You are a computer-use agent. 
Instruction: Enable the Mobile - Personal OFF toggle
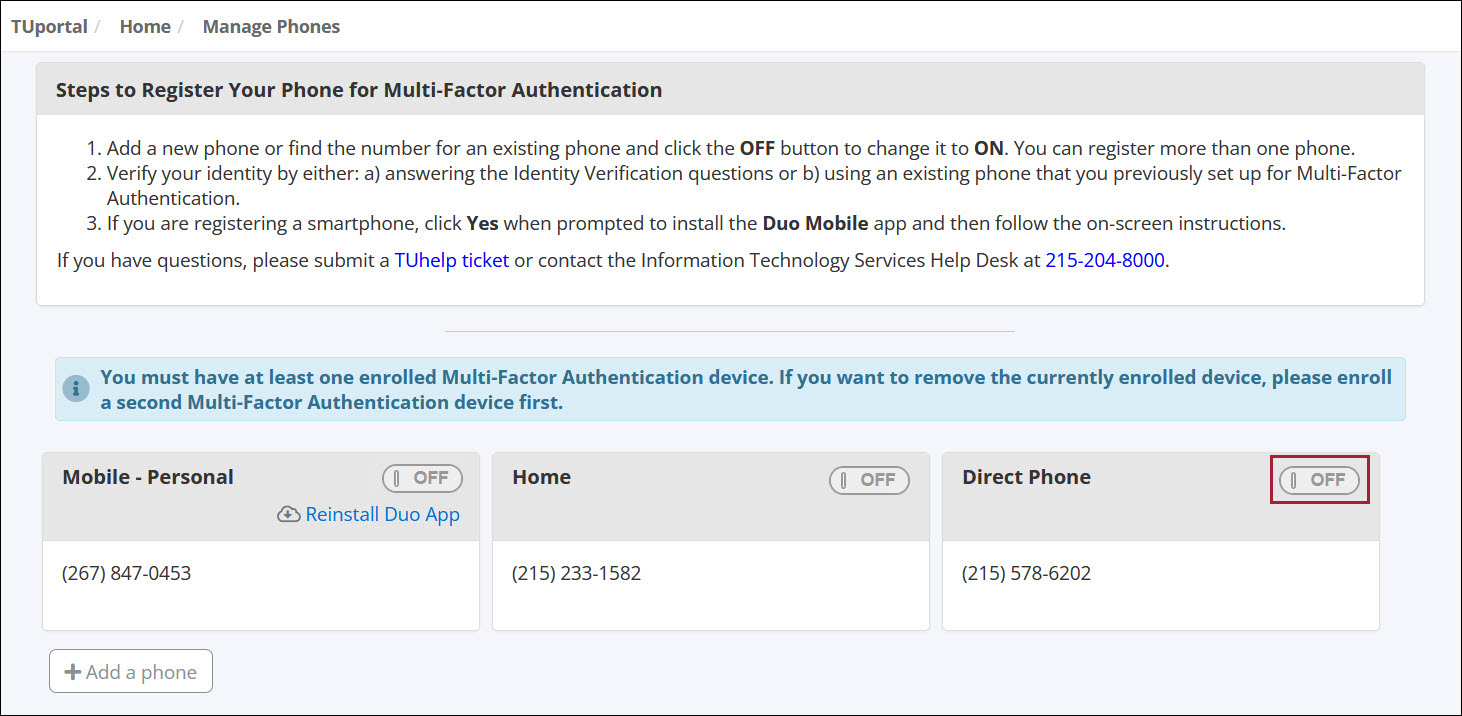click(x=422, y=478)
